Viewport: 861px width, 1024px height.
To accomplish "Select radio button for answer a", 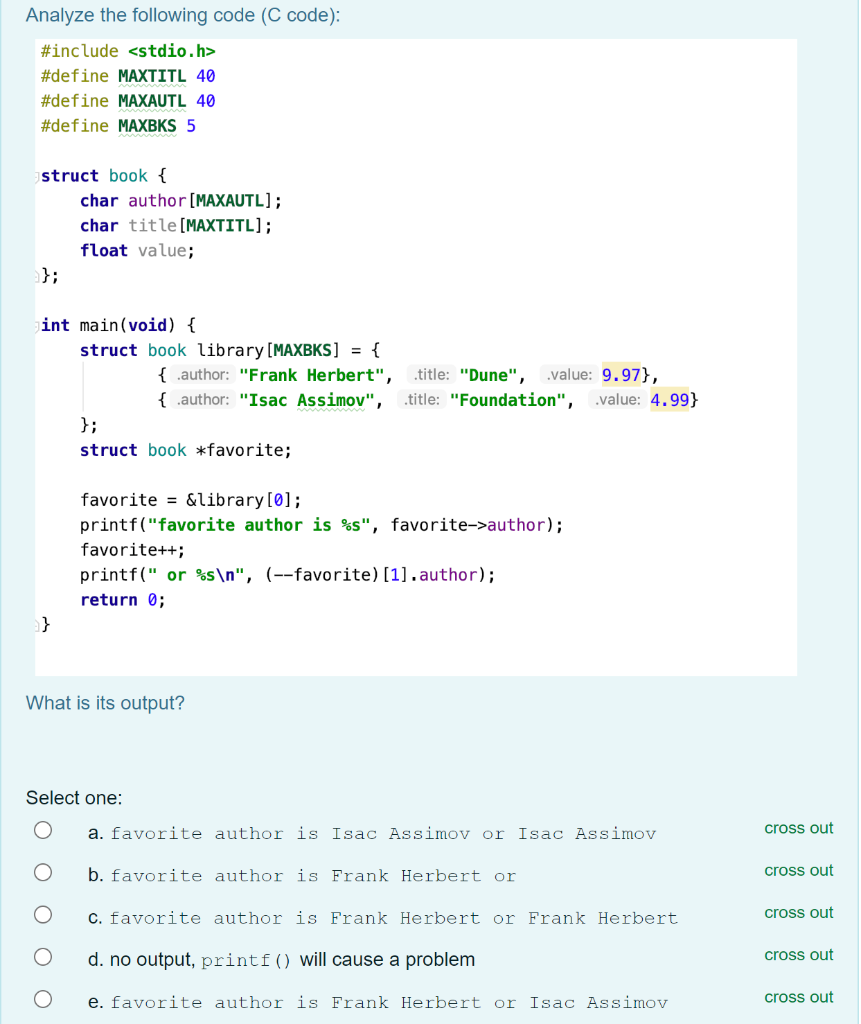I will pos(43,830).
